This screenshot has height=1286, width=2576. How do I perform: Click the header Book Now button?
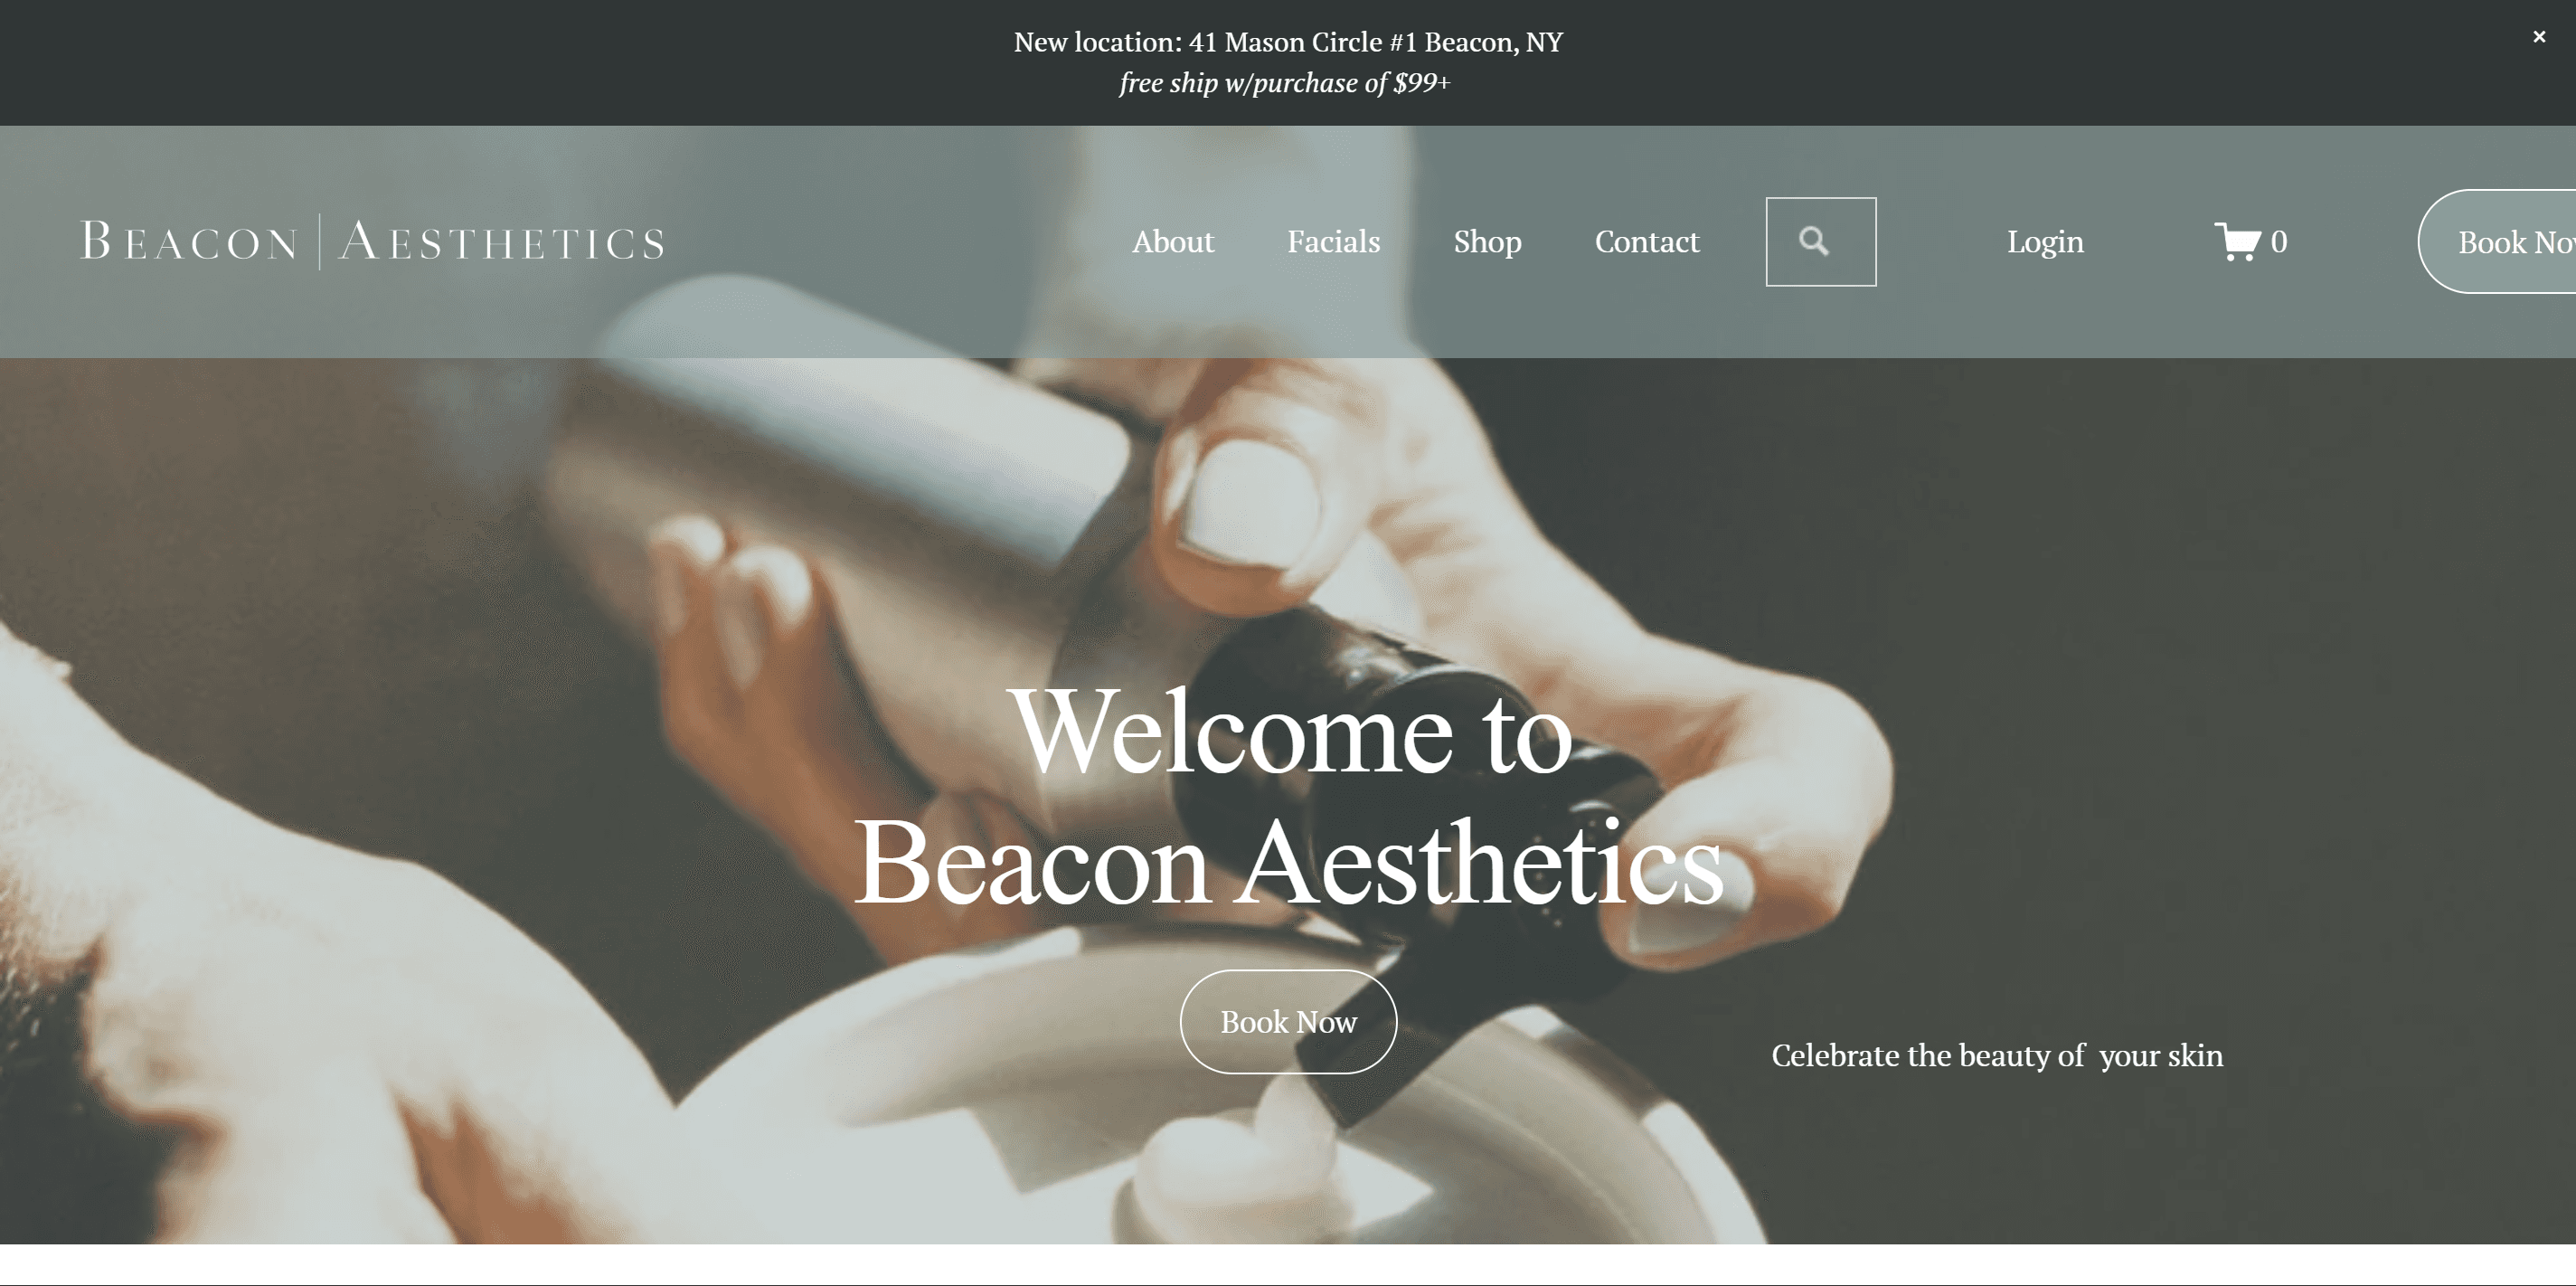(2497, 241)
